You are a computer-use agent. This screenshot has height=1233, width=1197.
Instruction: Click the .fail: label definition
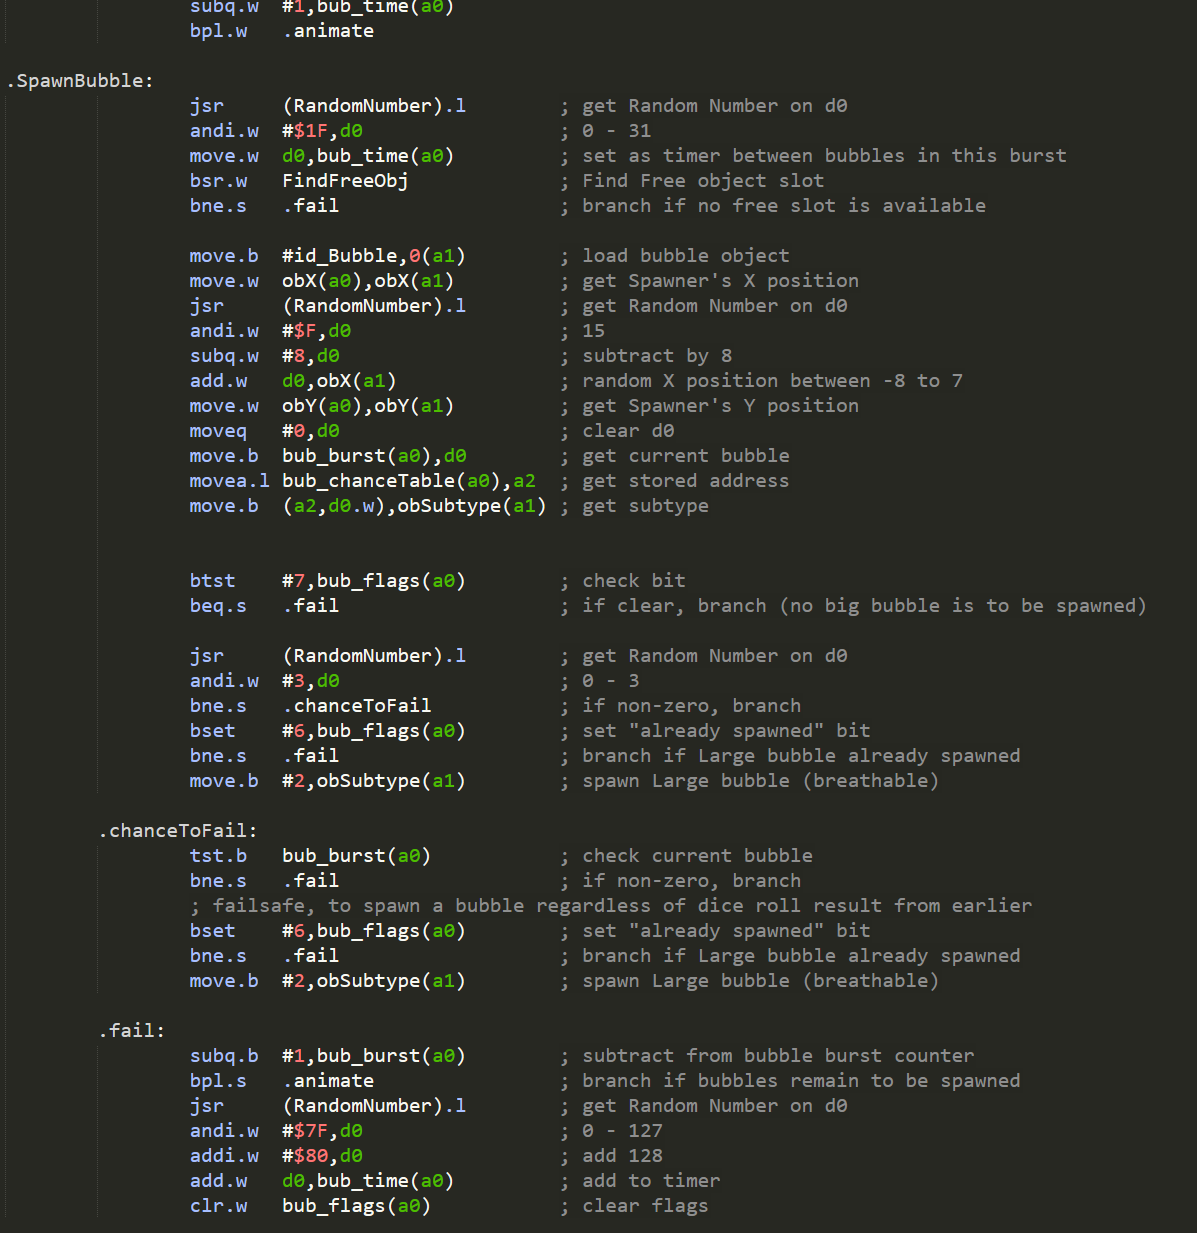point(131,1031)
